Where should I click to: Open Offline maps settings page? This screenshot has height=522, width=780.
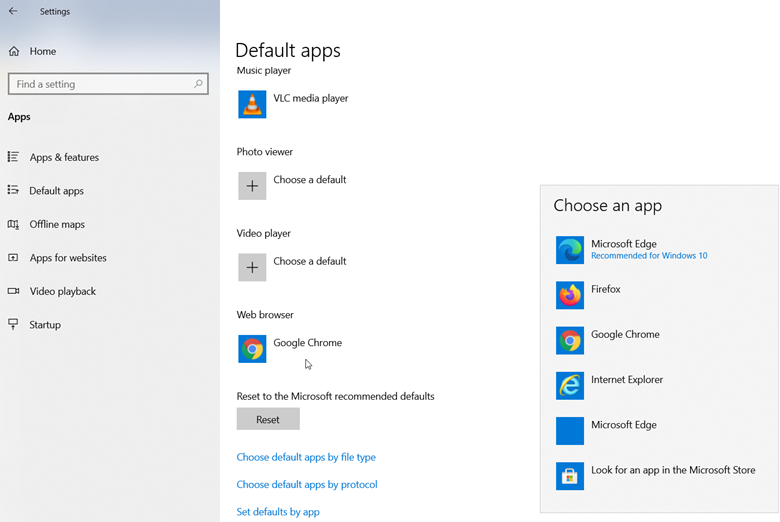coord(57,224)
